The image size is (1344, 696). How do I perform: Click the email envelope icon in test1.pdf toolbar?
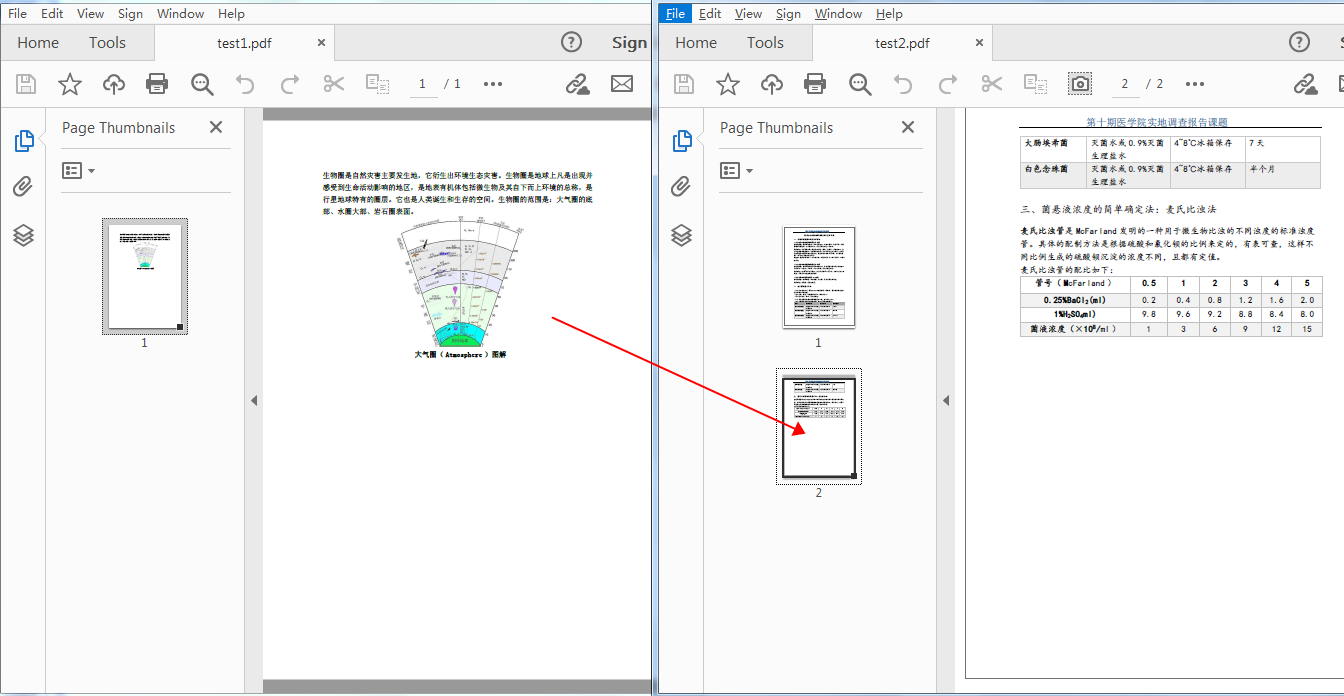[622, 84]
